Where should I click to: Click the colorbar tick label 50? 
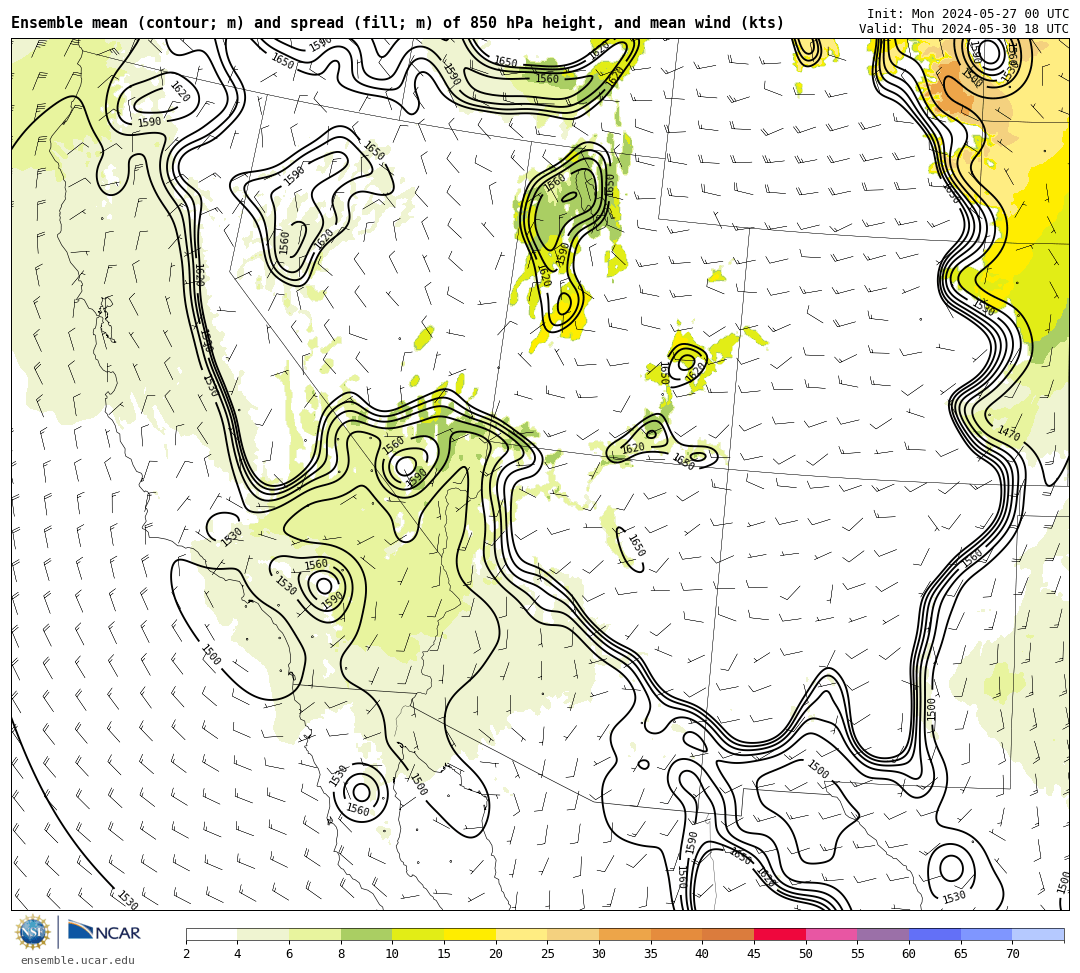pos(806,954)
